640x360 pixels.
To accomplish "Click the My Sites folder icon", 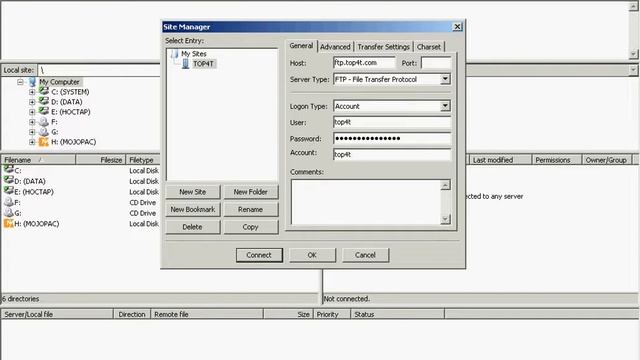I will click(x=175, y=54).
